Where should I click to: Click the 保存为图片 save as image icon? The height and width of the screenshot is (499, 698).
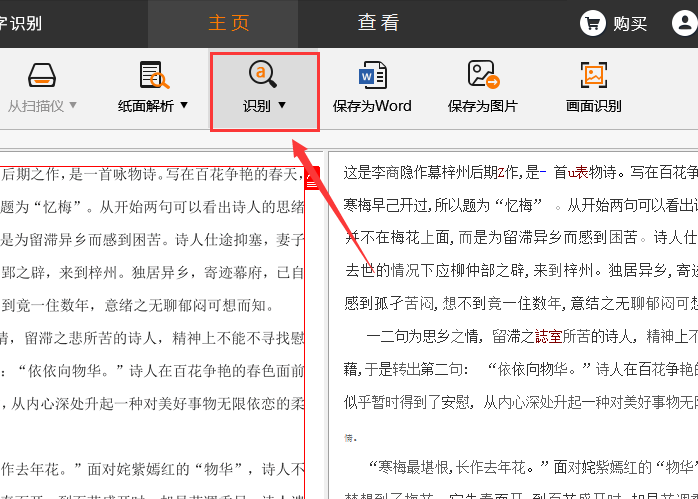point(483,76)
